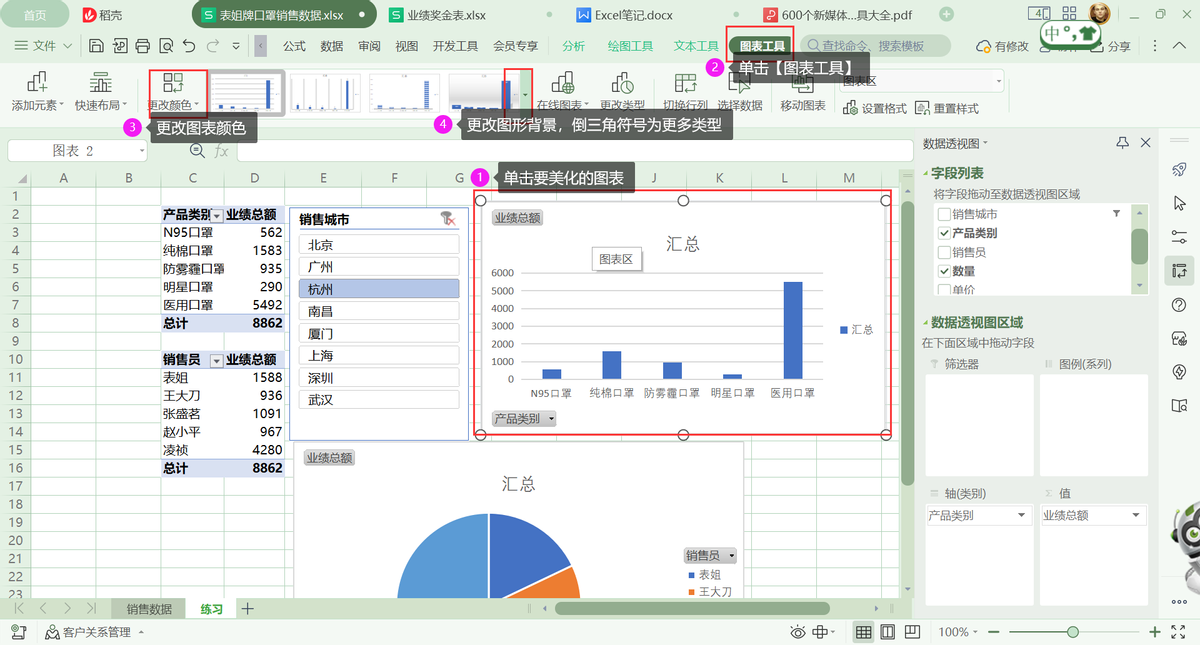
Task: Click the Print icon in quick toolbar
Action: [142, 46]
